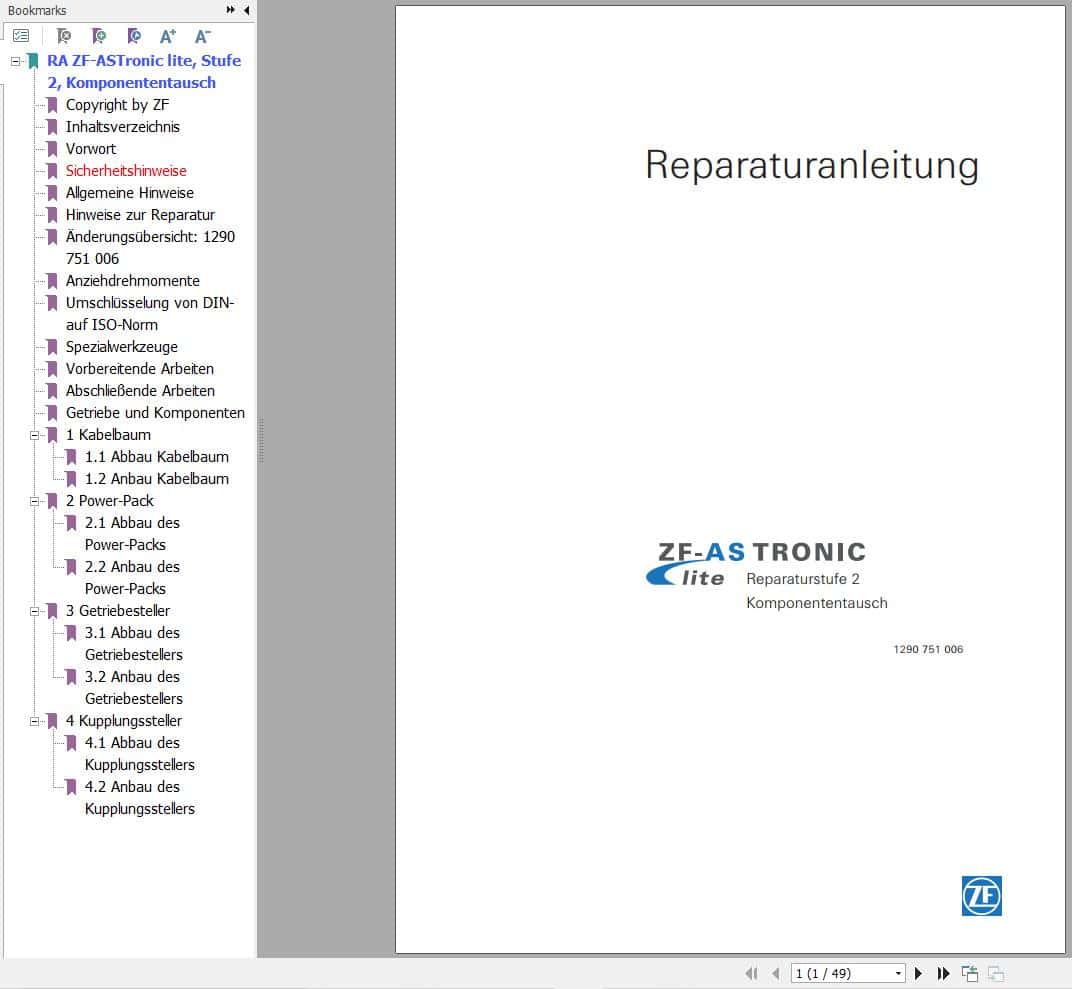Open the Anziehdrehmomente bookmark
Viewport: 1072px width, 989px height.
click(x=133, y=280)
